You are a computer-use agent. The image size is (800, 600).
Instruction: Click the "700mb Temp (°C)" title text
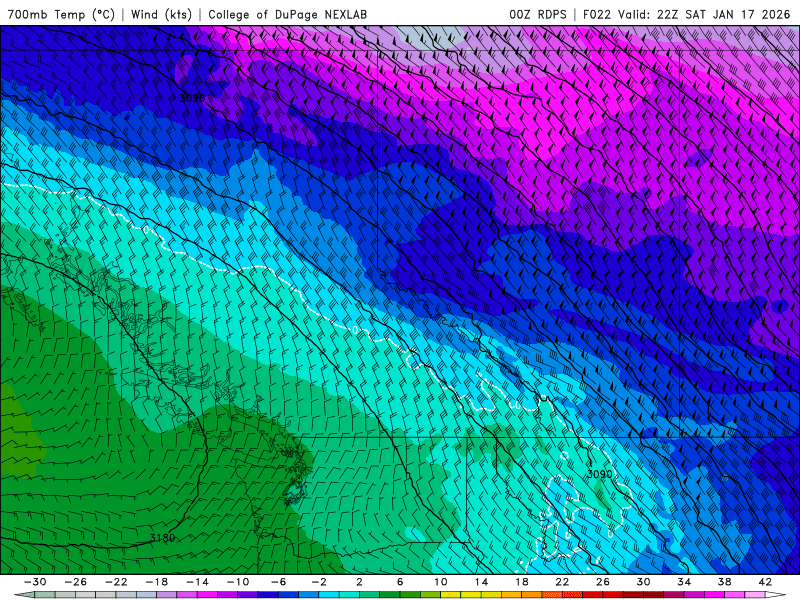61,14
